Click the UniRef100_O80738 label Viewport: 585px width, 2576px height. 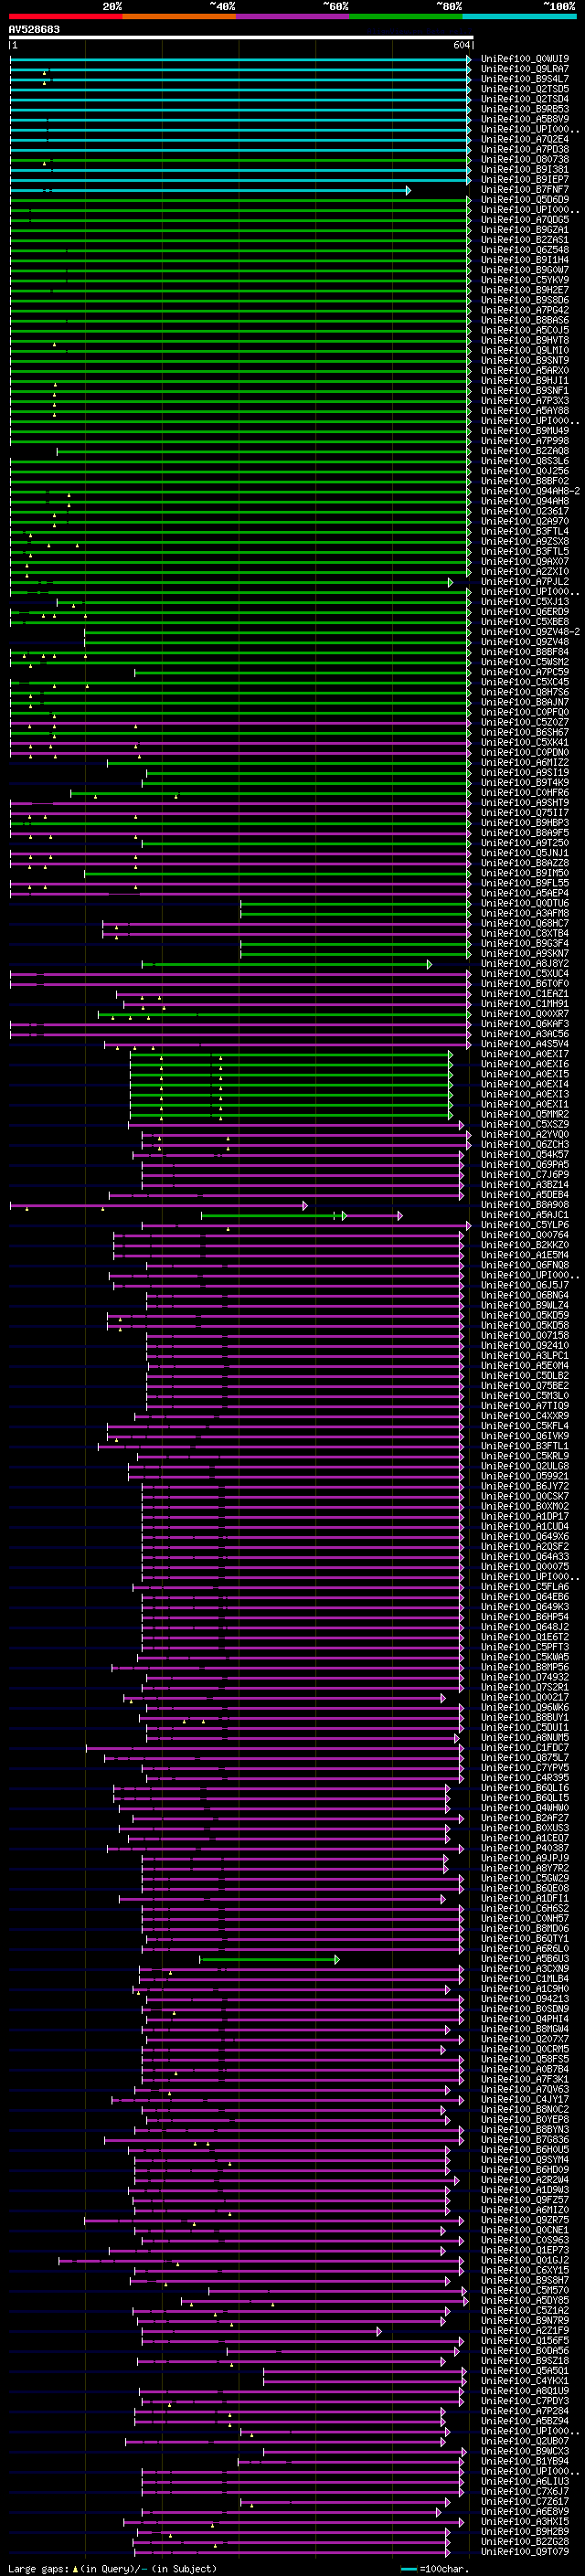coord(525,160)
